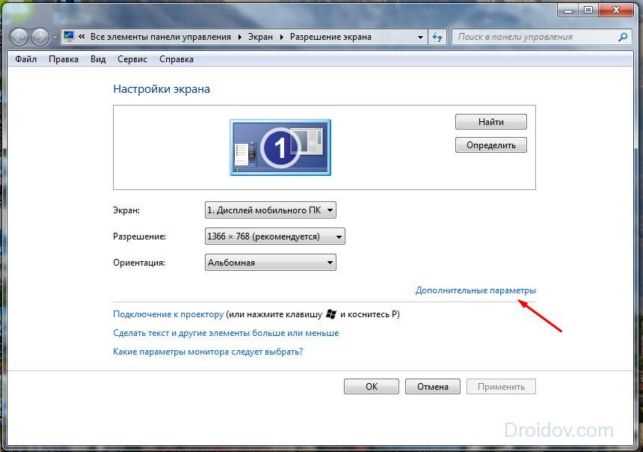Open the Файл menu
643x452 pixels.
[26, 59]
